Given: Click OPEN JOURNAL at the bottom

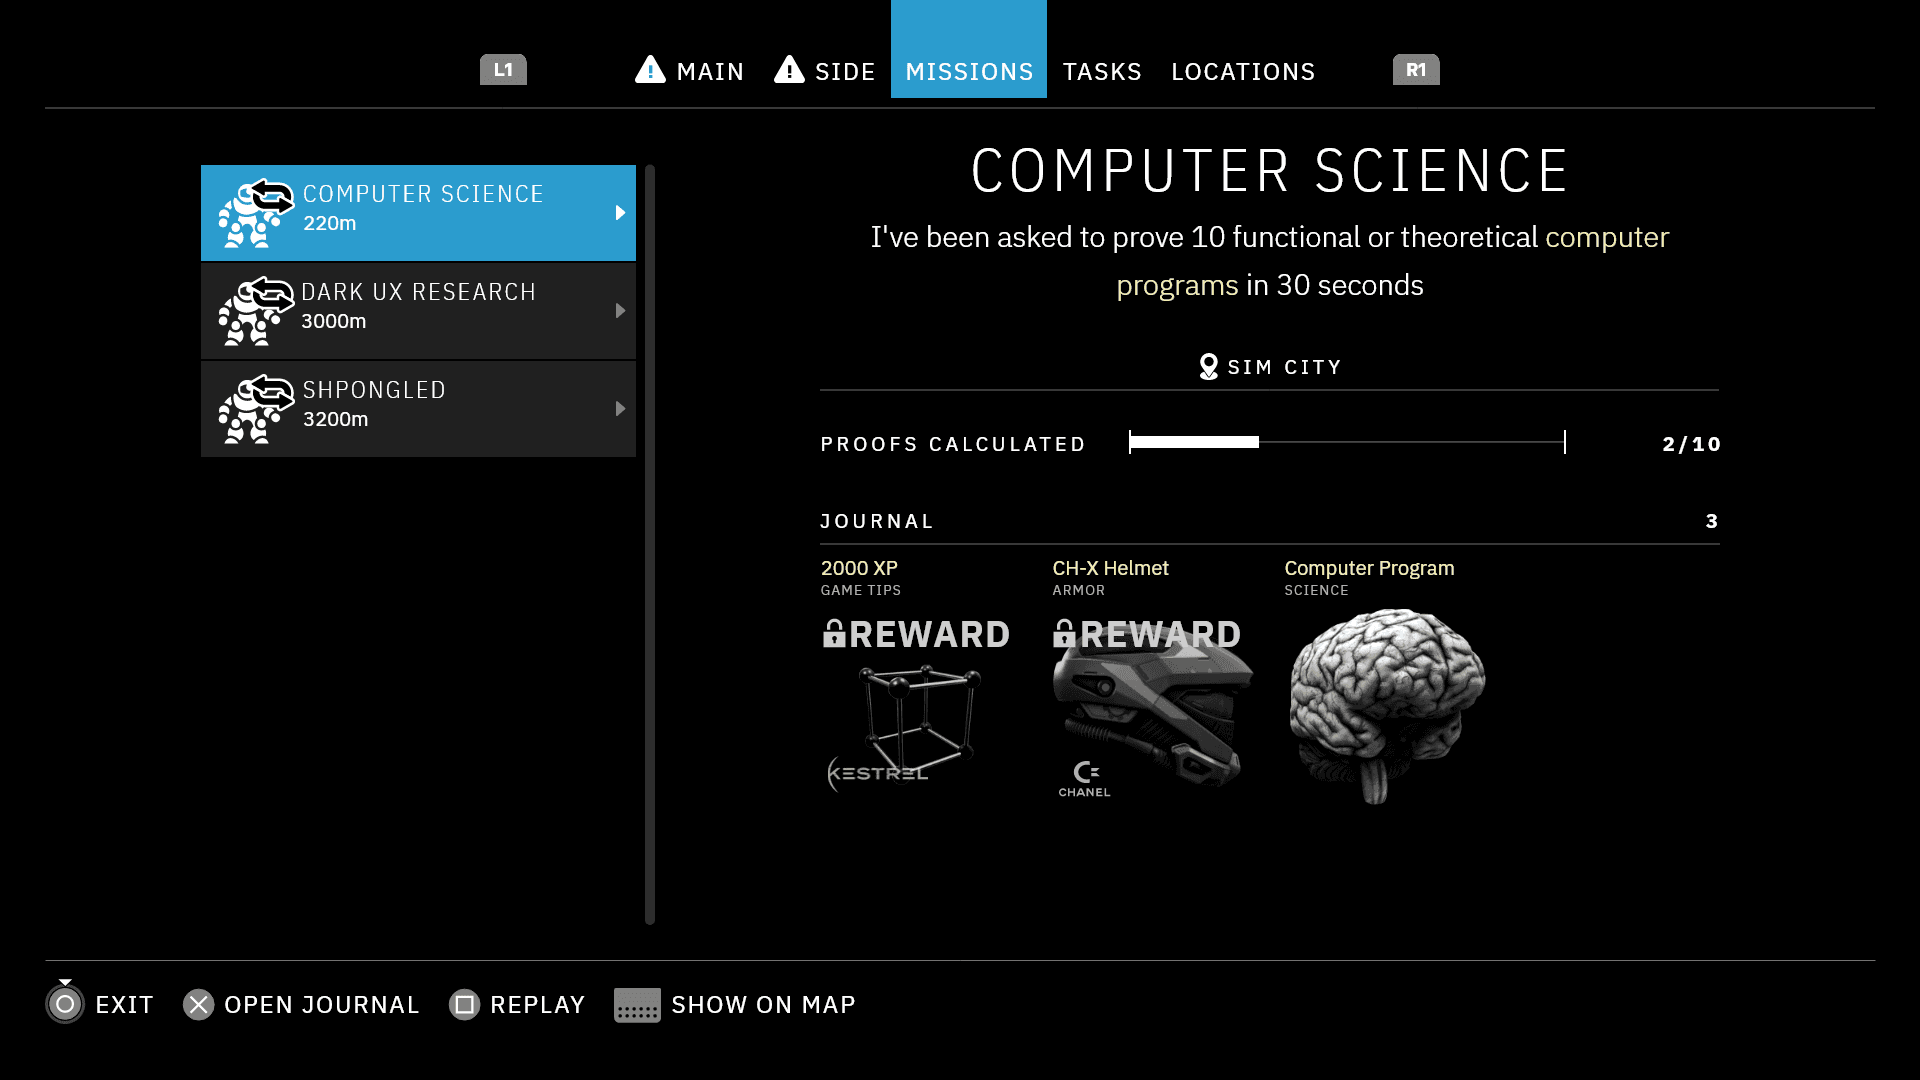Looking at the screenshot, I should point(322,1005).
